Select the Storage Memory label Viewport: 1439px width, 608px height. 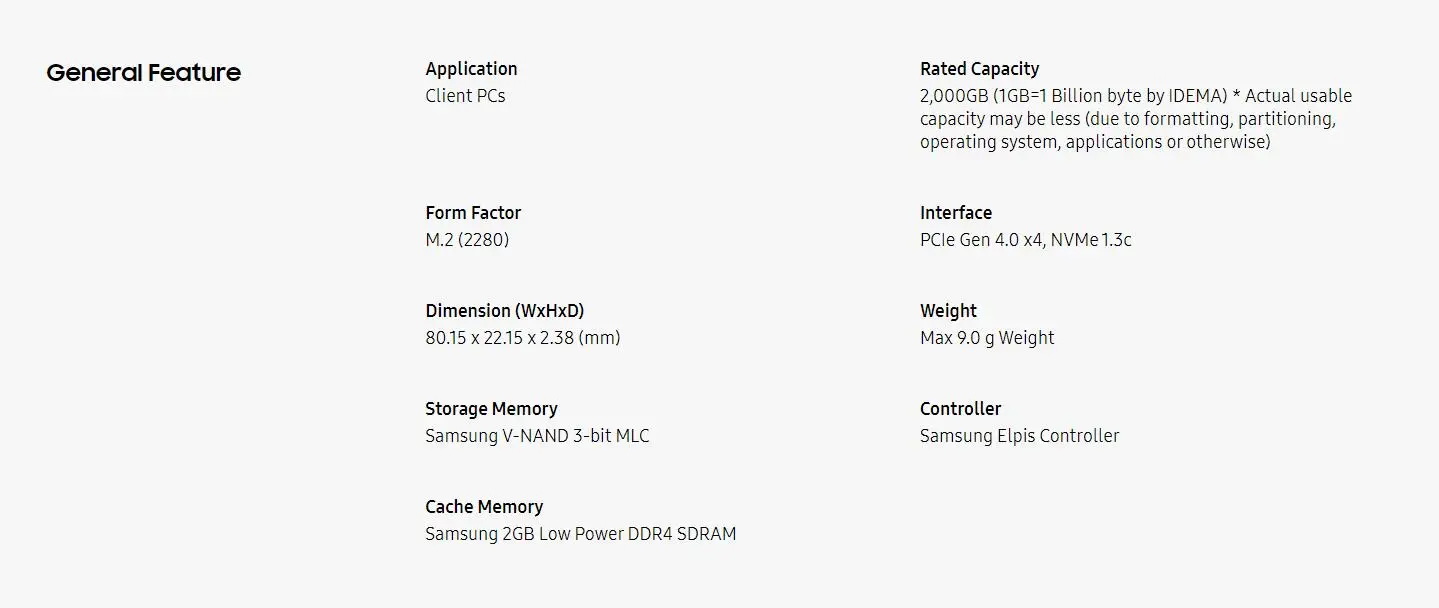[x=491, y=409]
